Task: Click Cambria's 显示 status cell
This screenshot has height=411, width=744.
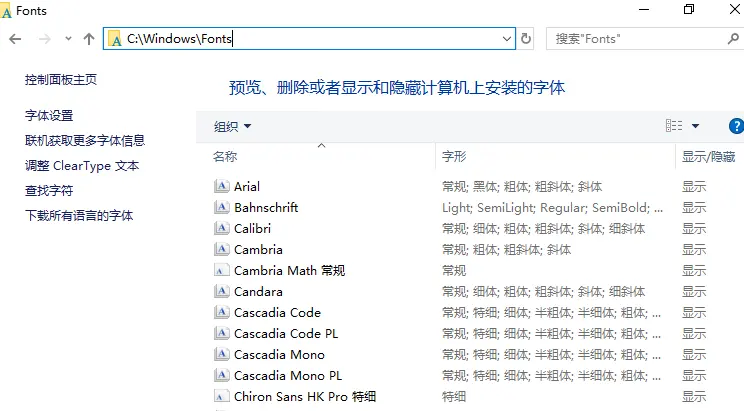Action: coord(694,250)
